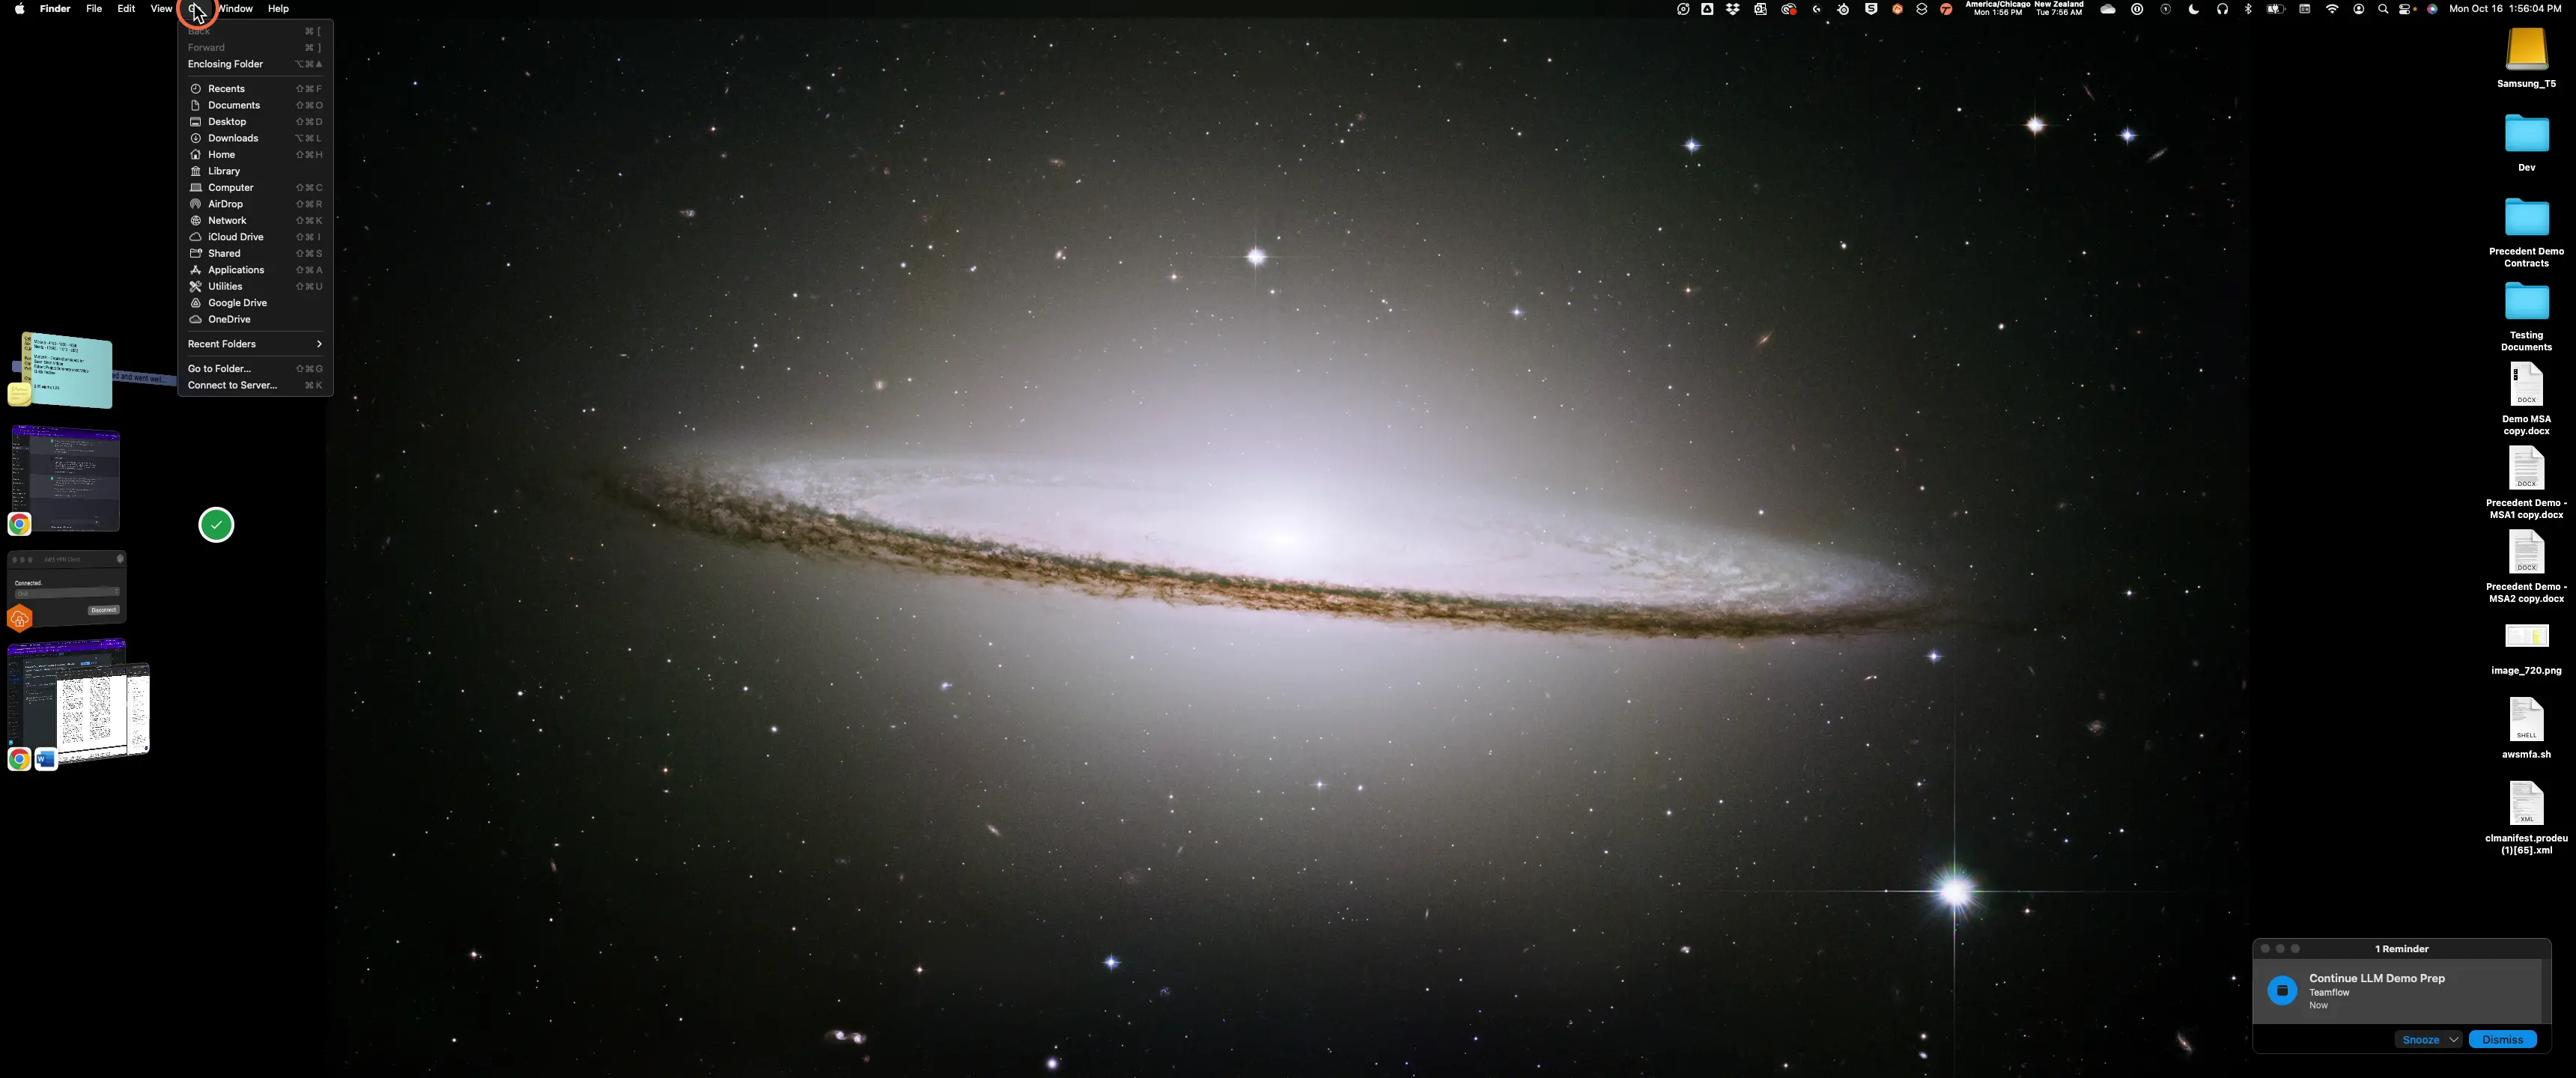The height and width of the screenshot is (1078, 2576).
Task: Expand the Recent Folders submenu
Action: [255, 344]
